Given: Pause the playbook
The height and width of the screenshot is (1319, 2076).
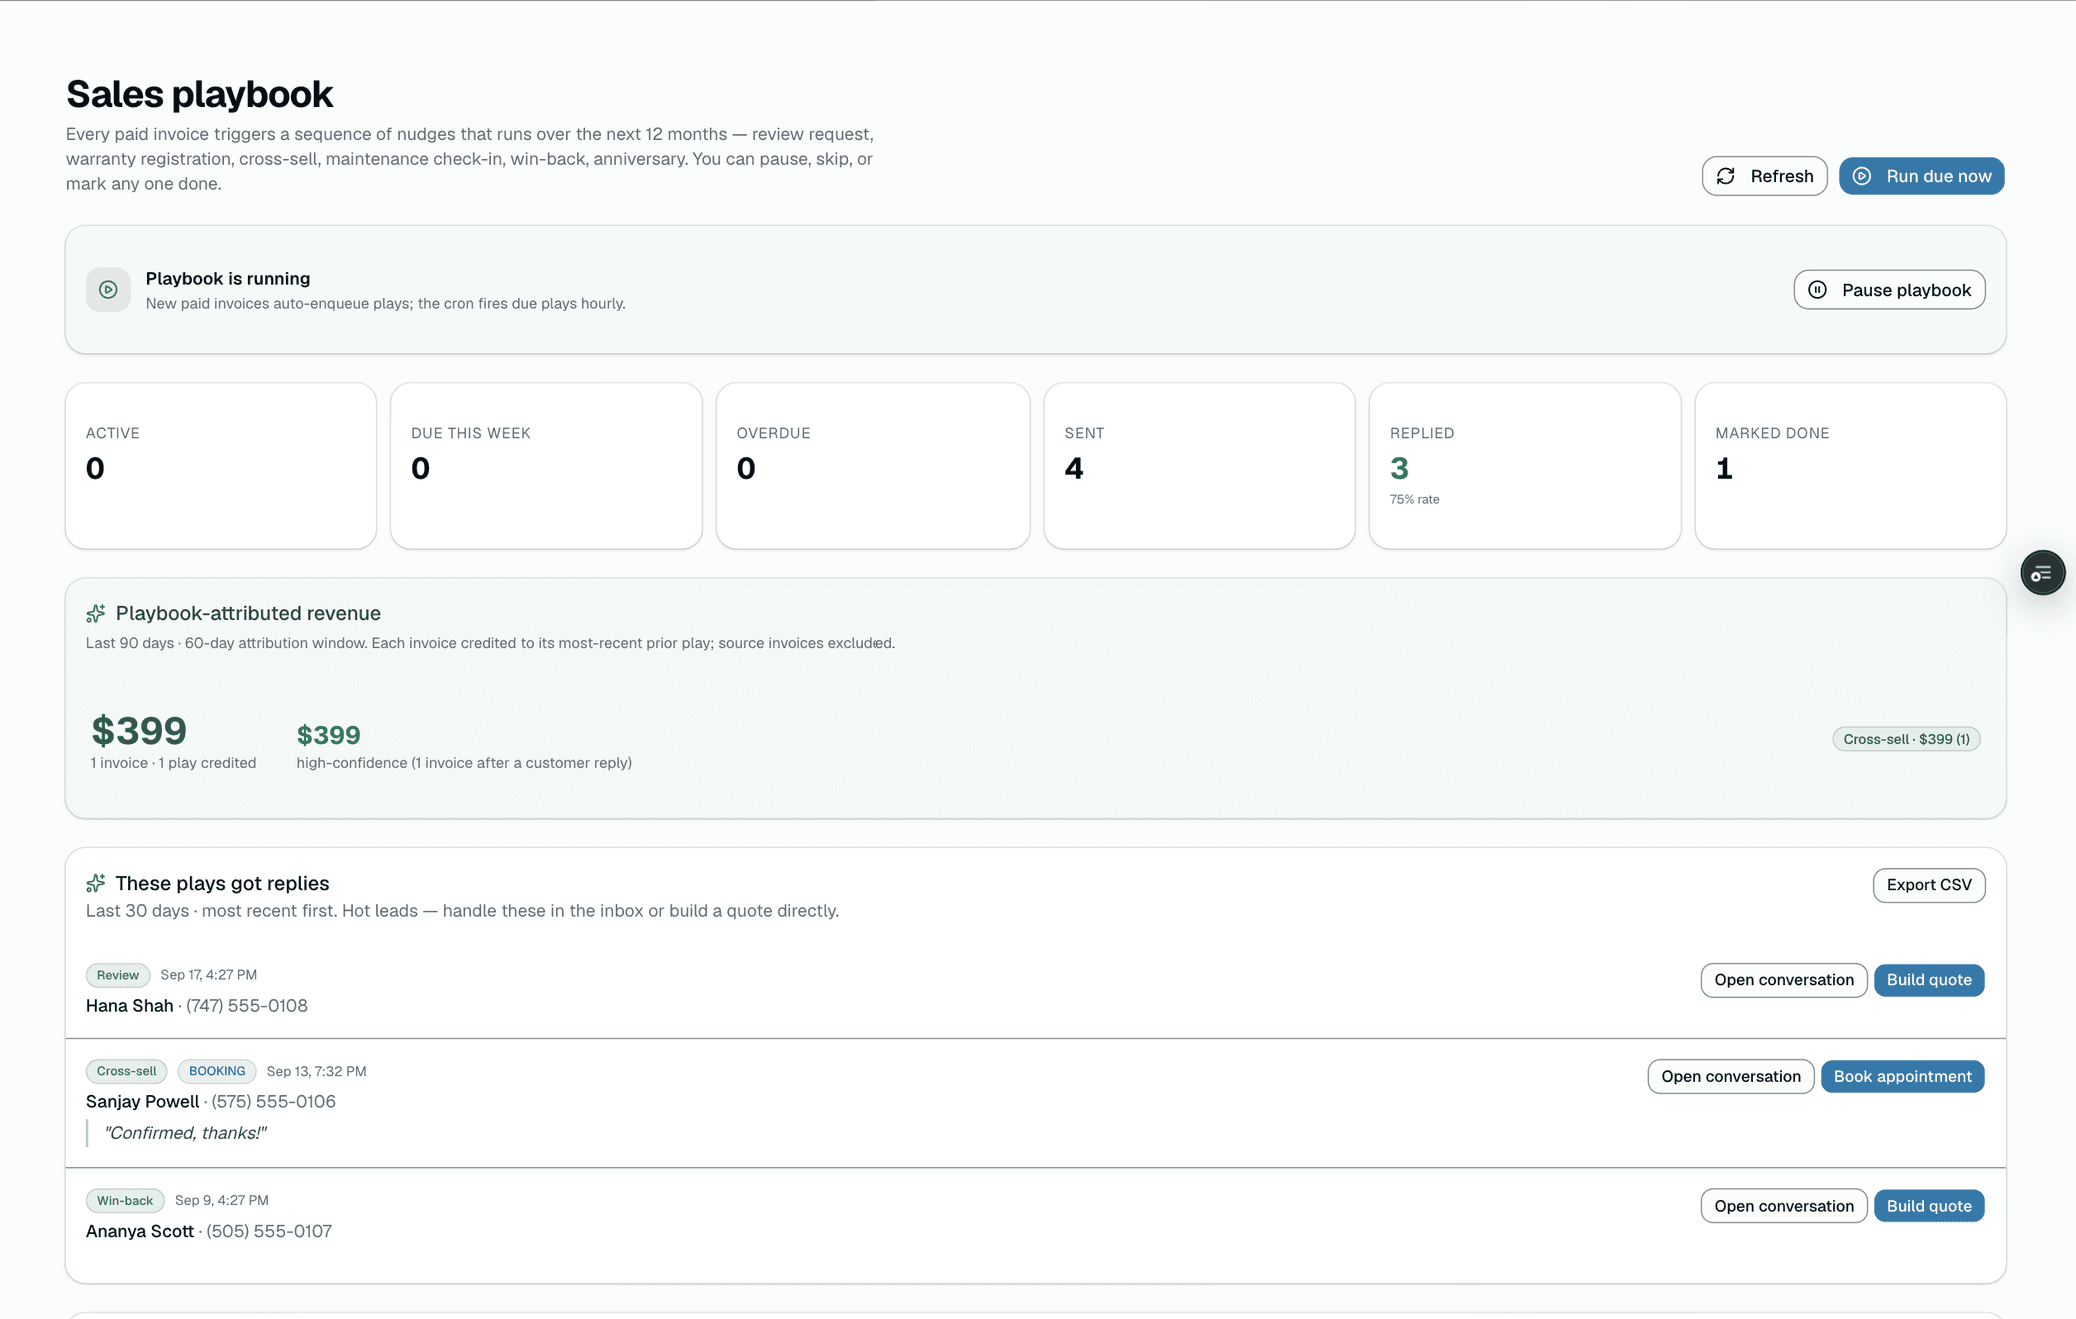Looking at the screenshot, I should tap(1888, 290).
